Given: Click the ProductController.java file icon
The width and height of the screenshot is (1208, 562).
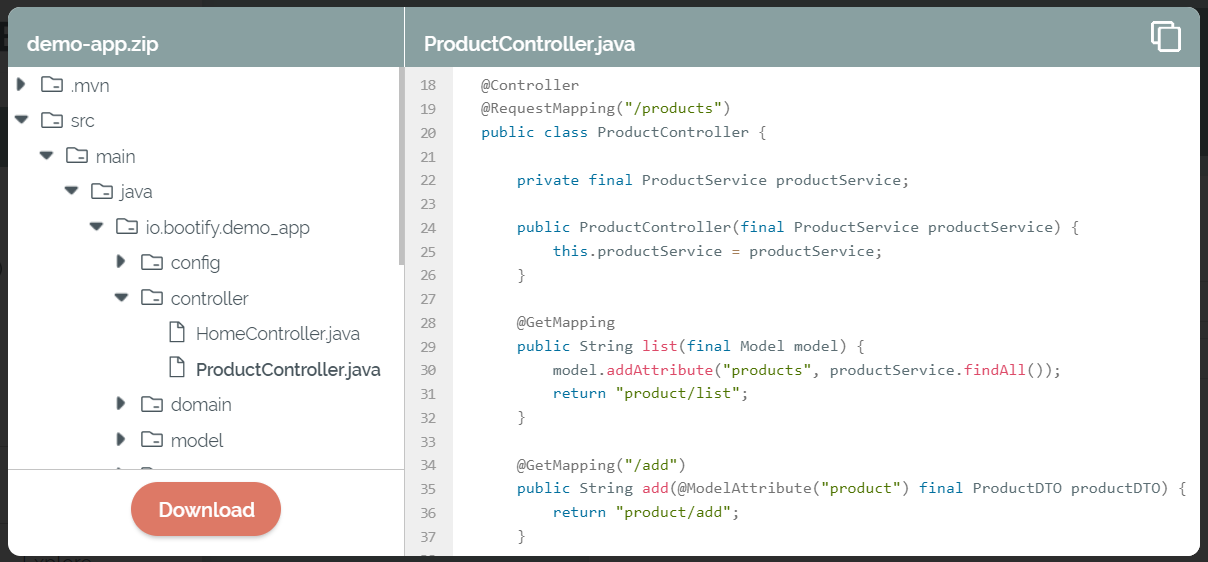Looking at the screenshot, I should [x=177, y=368].
